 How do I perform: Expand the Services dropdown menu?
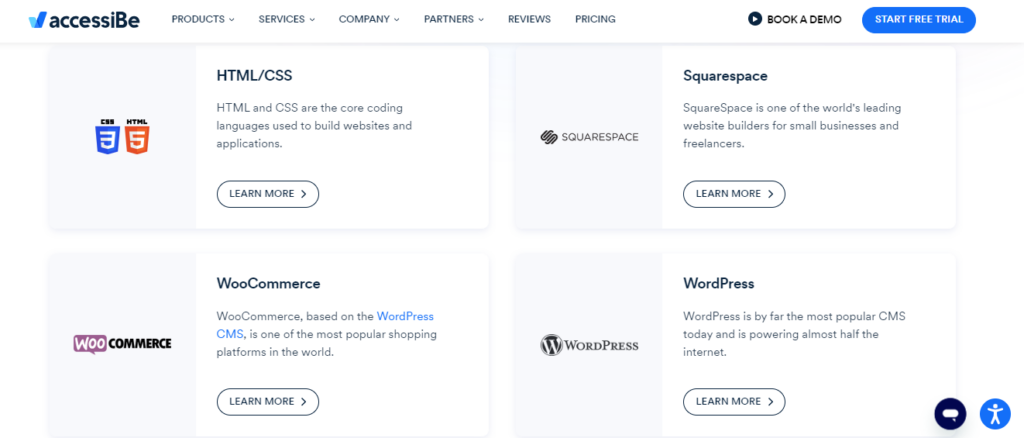pyautogui.click(x=287, y=20)
